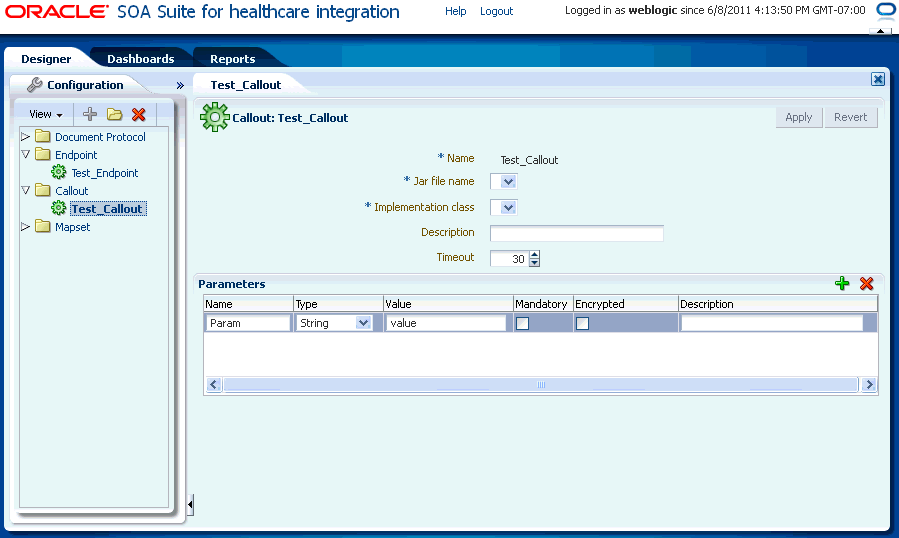
Task: Click the scroll right arrow of parameters table
Action: click(869, 384)
